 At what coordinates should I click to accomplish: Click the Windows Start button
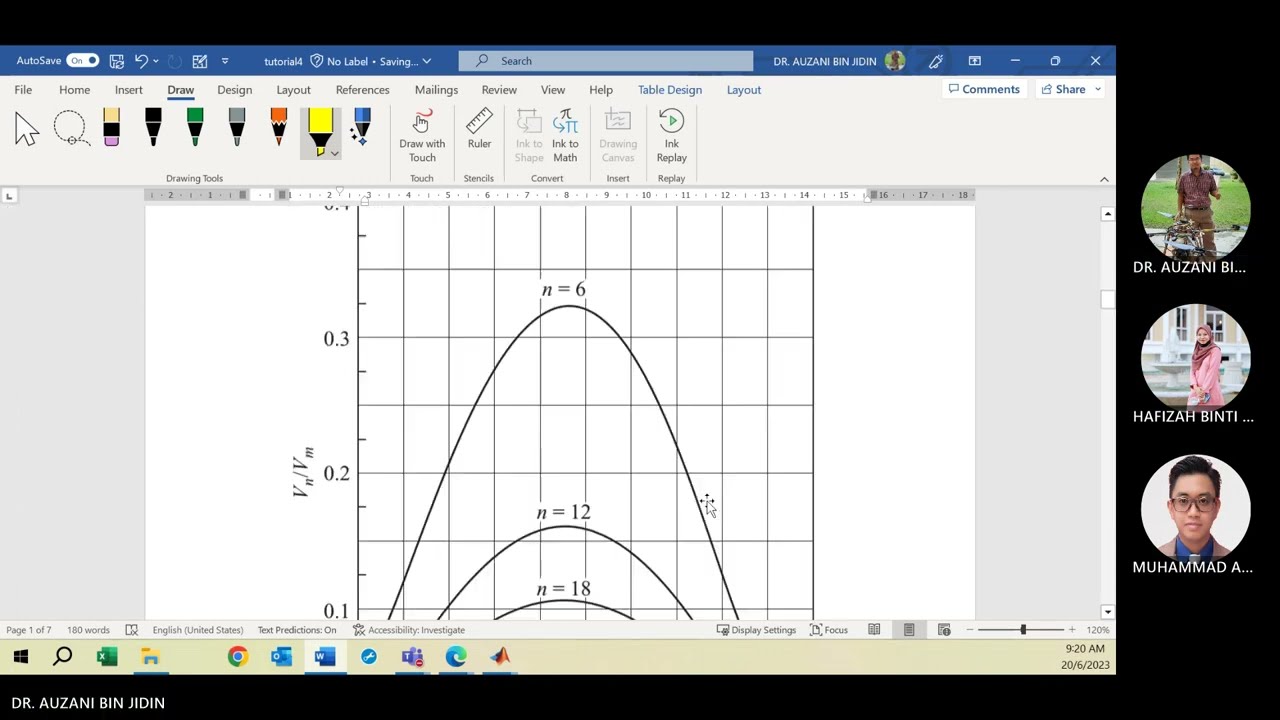(x=20, y=657)
